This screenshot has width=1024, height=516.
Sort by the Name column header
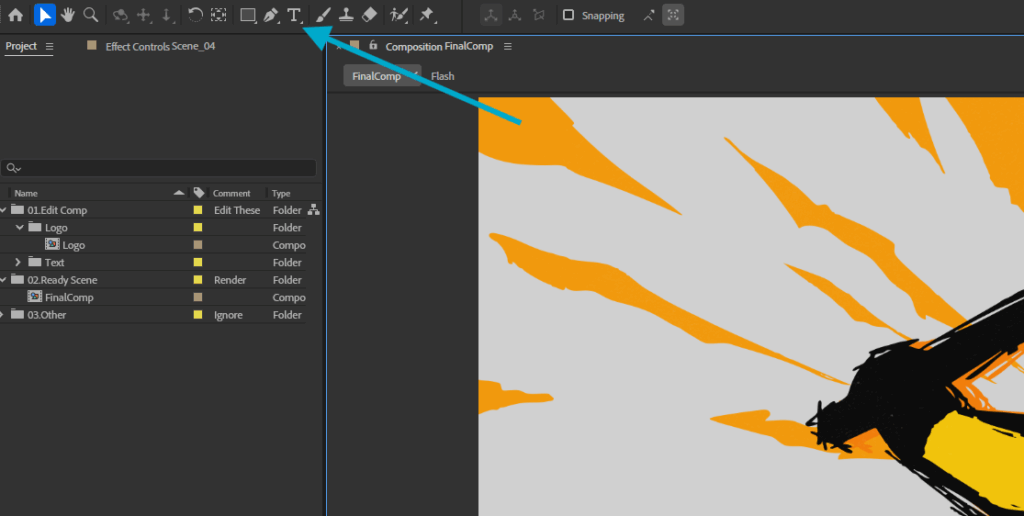click(26, 193)
